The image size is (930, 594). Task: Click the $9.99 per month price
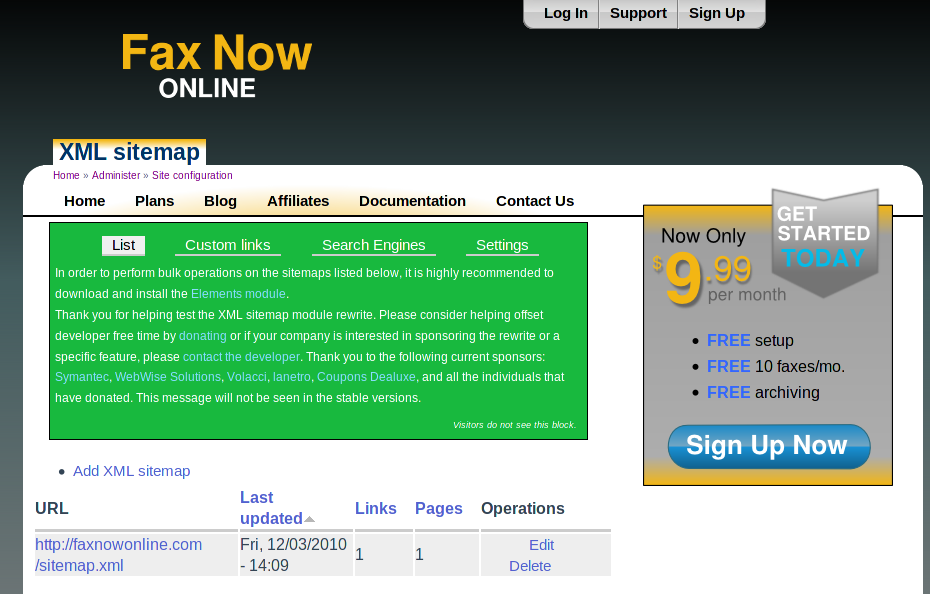pyautogui.click(x=719, y=278)
